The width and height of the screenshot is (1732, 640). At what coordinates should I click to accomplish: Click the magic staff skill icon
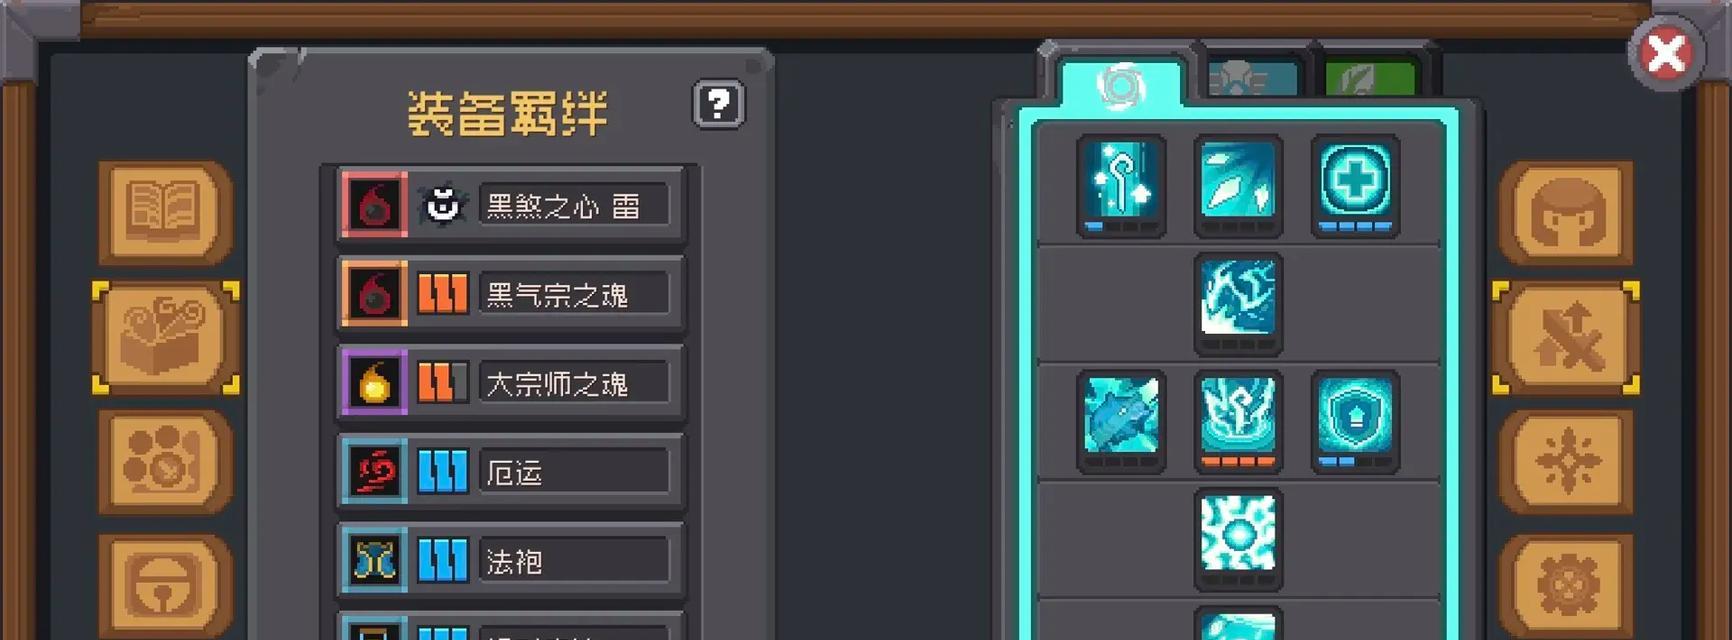(x=1121, y=186)
